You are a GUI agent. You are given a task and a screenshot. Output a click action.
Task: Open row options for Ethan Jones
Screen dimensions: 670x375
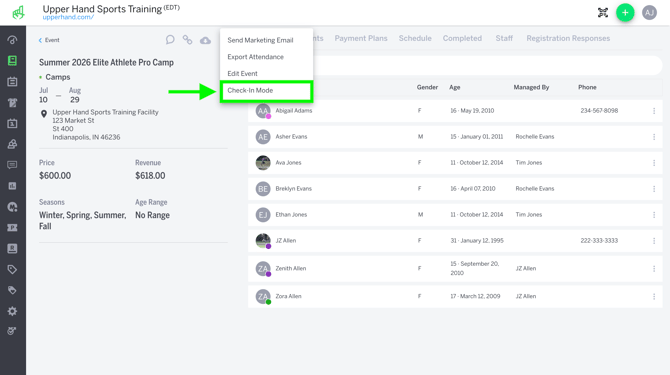654,215
